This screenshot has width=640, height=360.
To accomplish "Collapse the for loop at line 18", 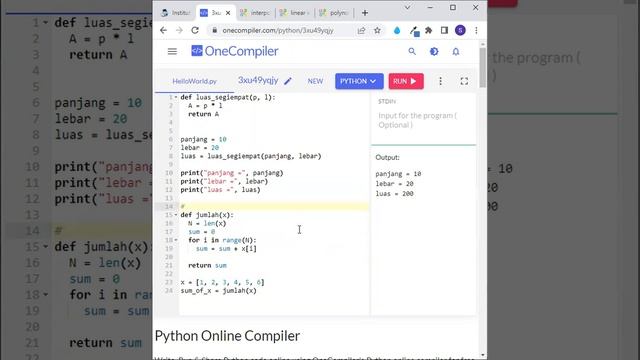I will coord(176,240).
